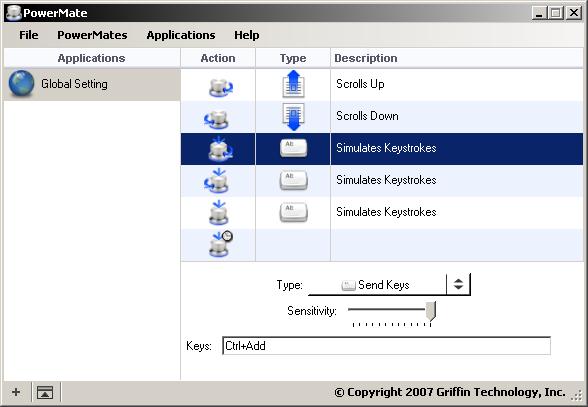Open the File menu
The height and width of the screenshot is (407, 588).
pos(28,35)
